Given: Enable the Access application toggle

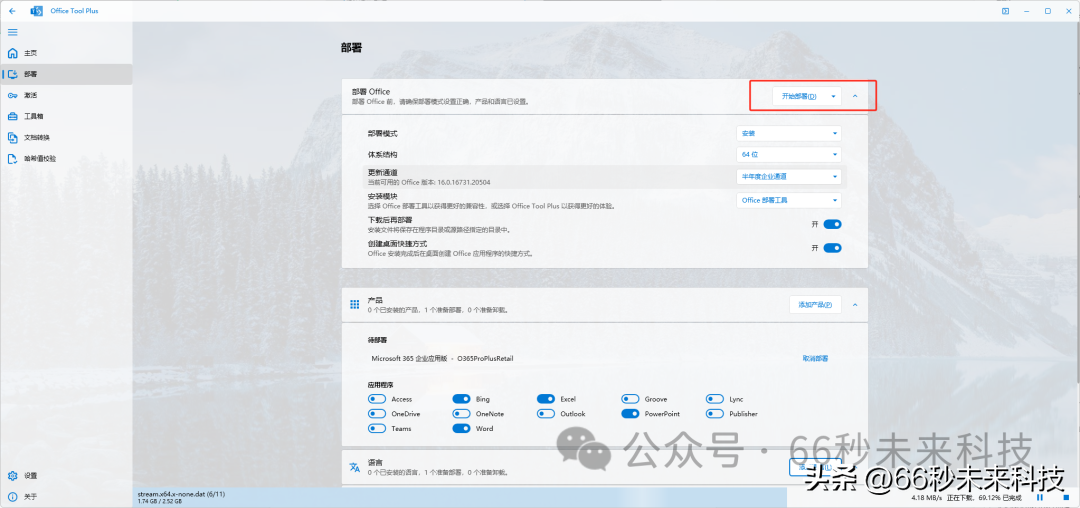Looking at the screenshot, I should (x=377, y=399).
